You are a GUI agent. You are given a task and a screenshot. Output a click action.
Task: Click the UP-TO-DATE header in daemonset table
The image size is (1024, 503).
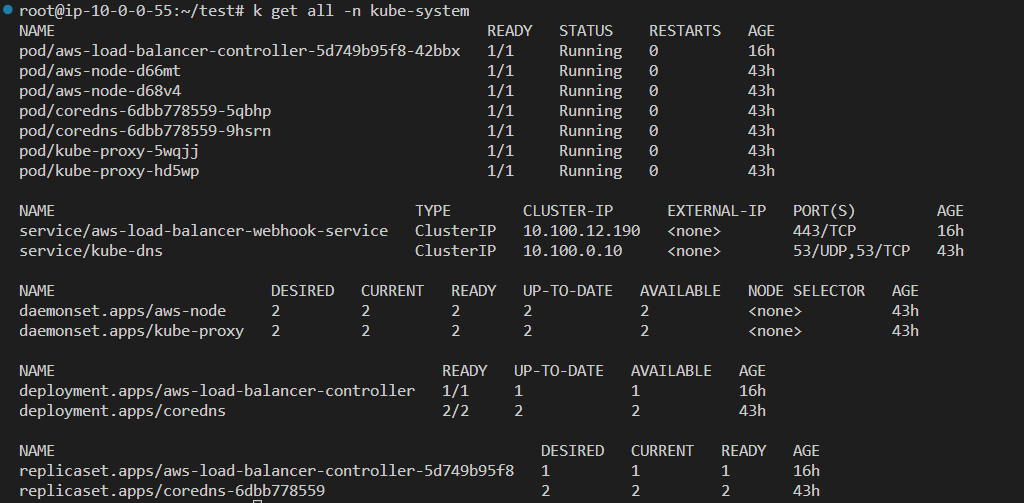tap(568, 291)
